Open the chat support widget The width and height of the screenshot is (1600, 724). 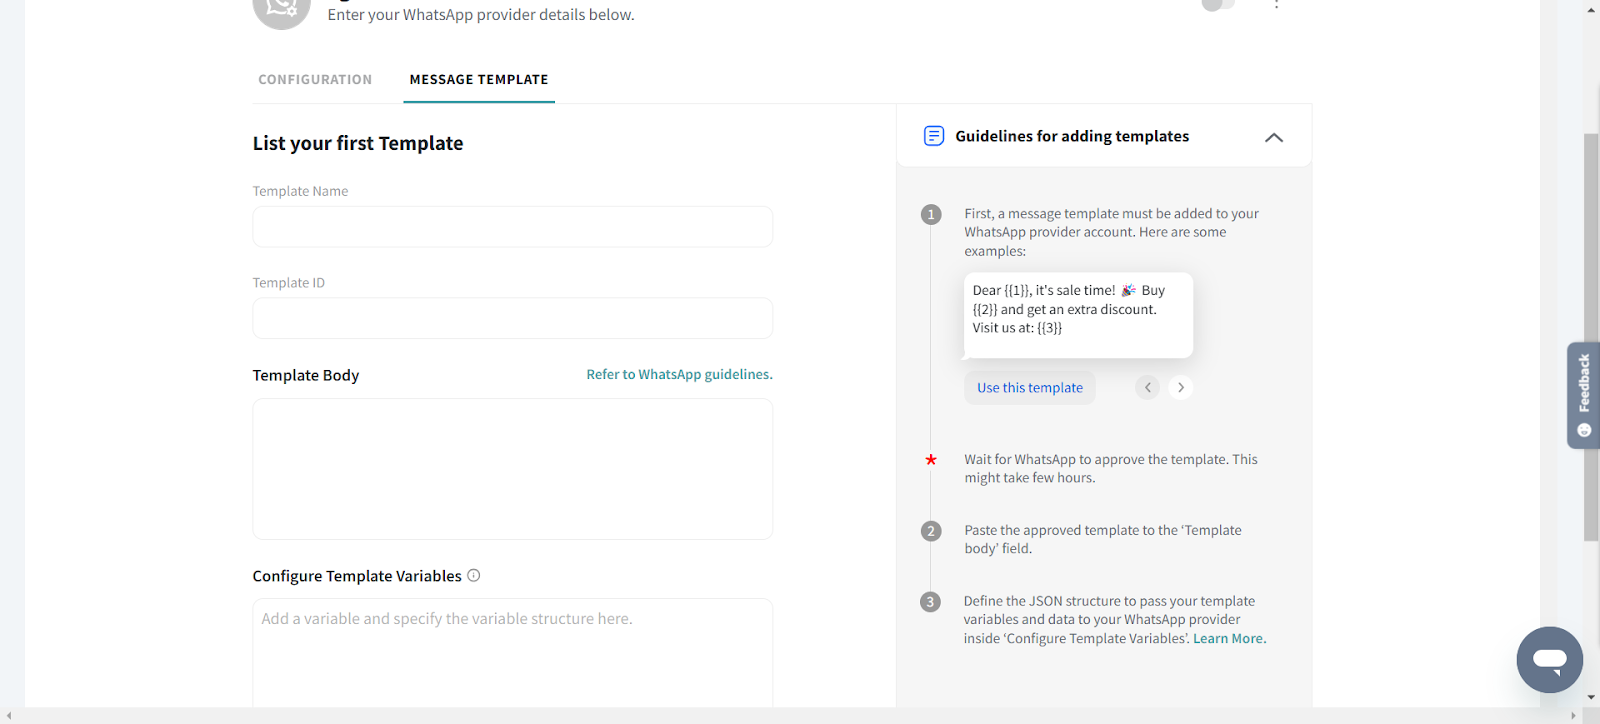pyautogui.click(x=1549, y=660)
